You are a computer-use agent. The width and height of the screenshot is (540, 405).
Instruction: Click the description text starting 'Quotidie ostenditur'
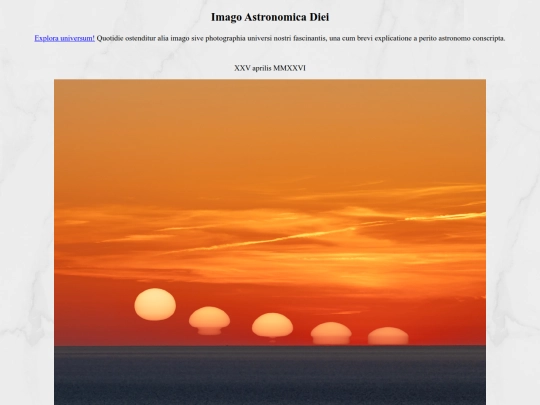[x=301, y=38]
